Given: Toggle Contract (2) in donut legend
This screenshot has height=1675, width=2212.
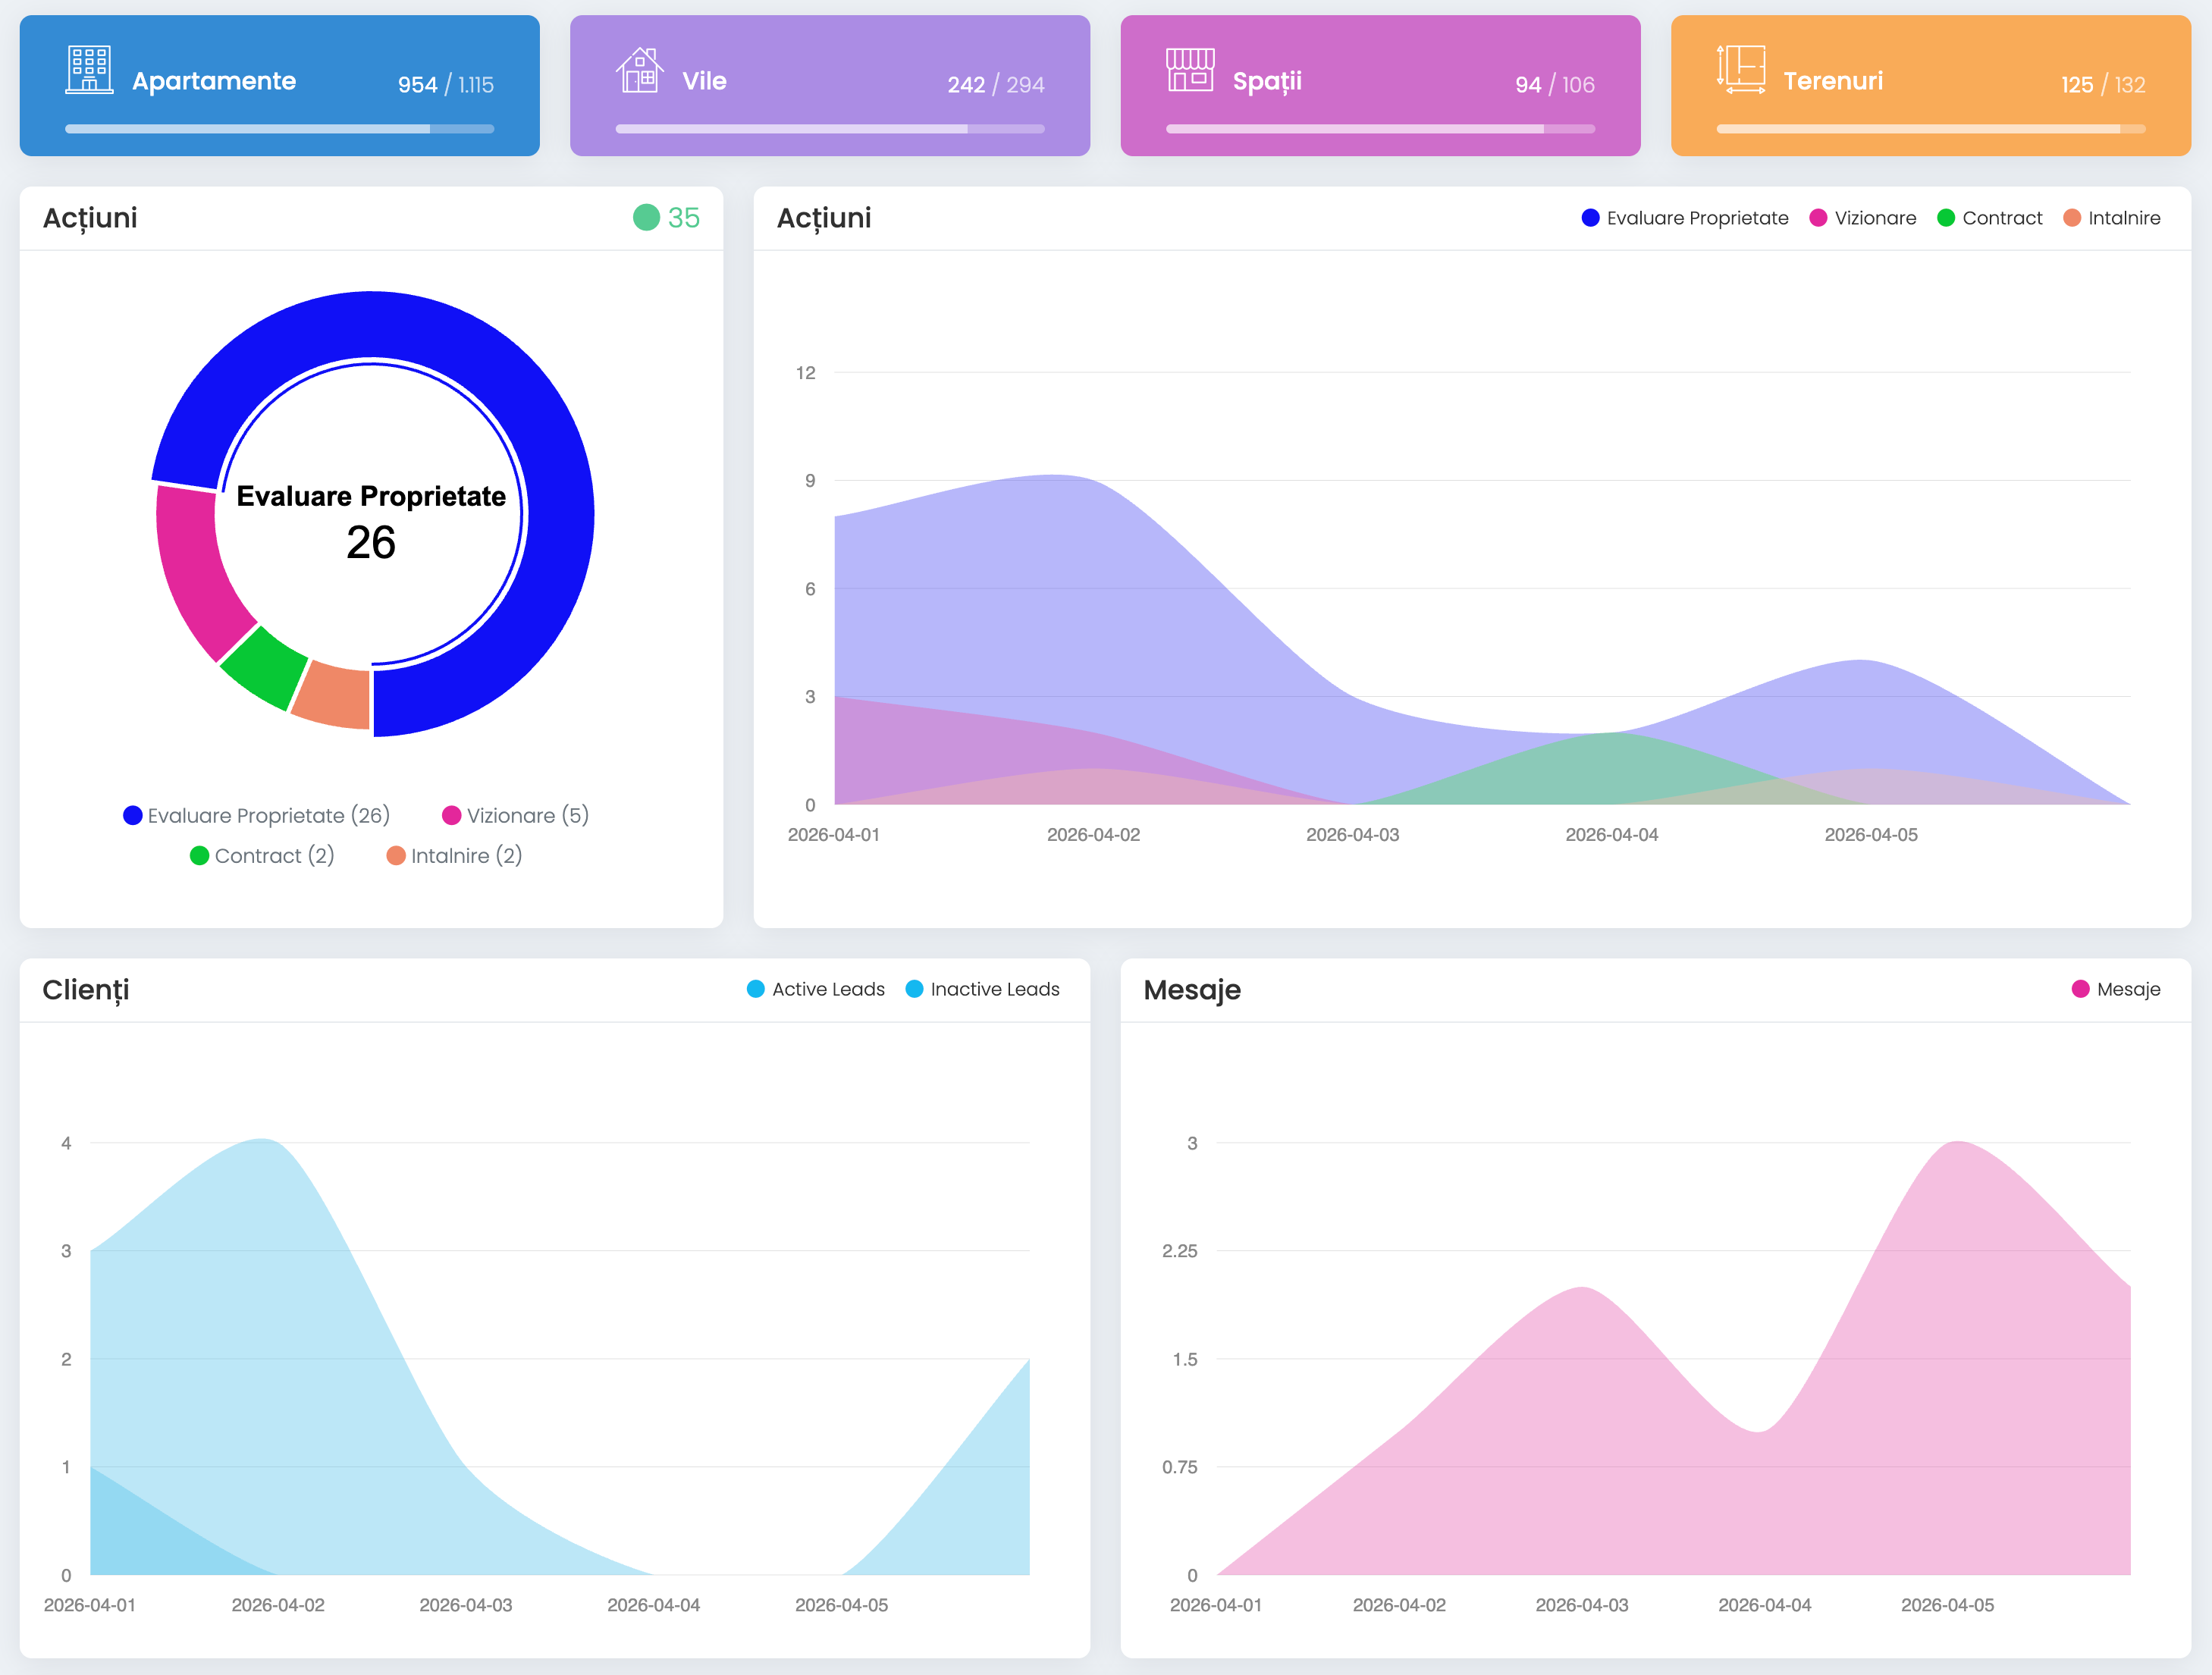Looking at the screenshot, I should [x=262, y=856].
